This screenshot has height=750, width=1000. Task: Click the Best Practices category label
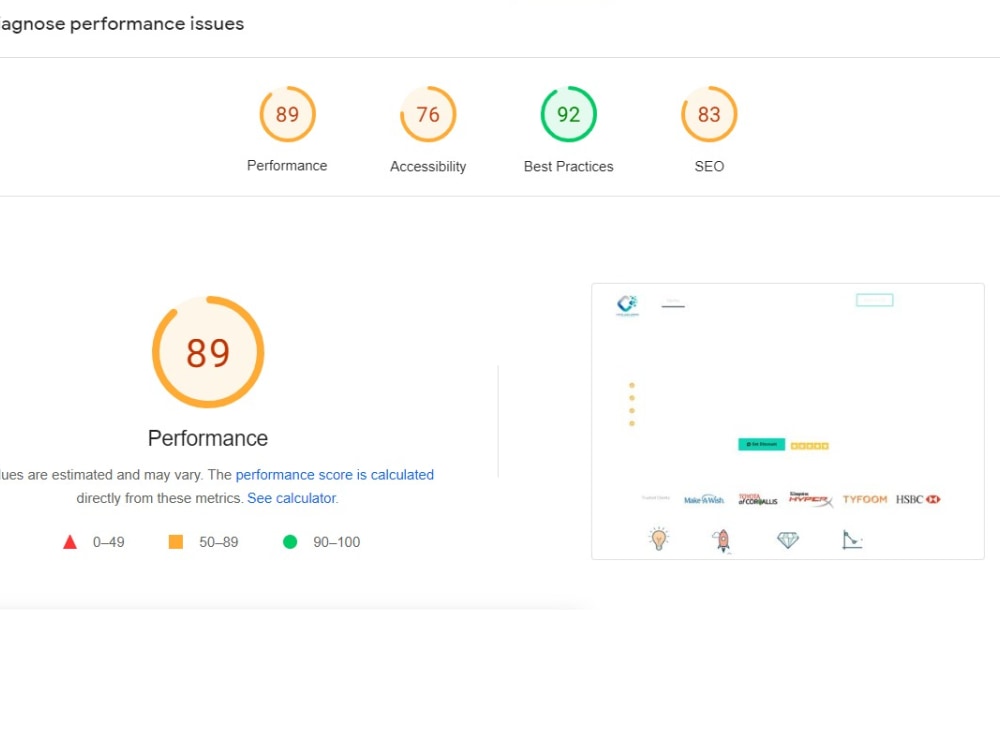(x=568, y=166)
